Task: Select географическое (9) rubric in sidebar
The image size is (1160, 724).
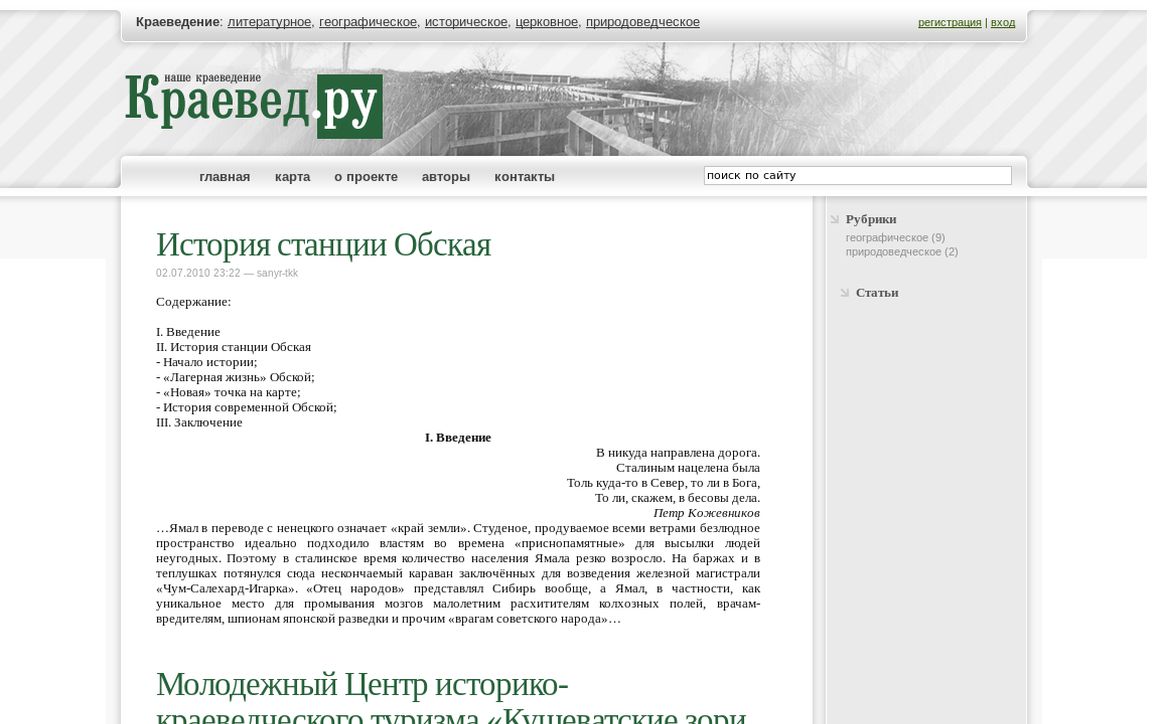Action: [x=894, y=238]
